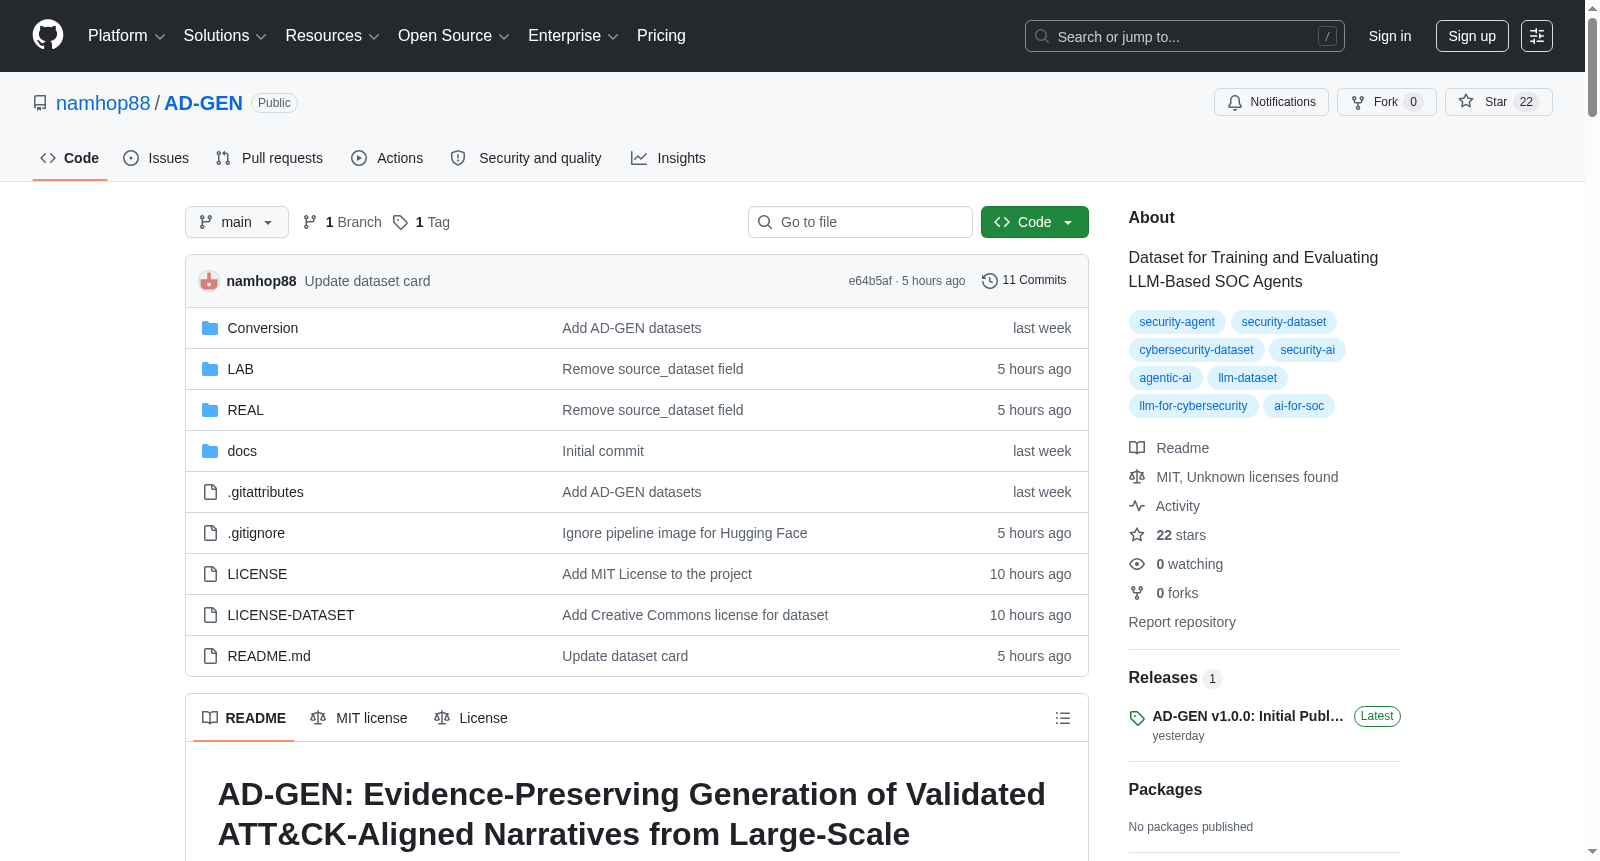View the 11 Commits history link
This screenshot has width=1600, height=861.
point(1024,281)
